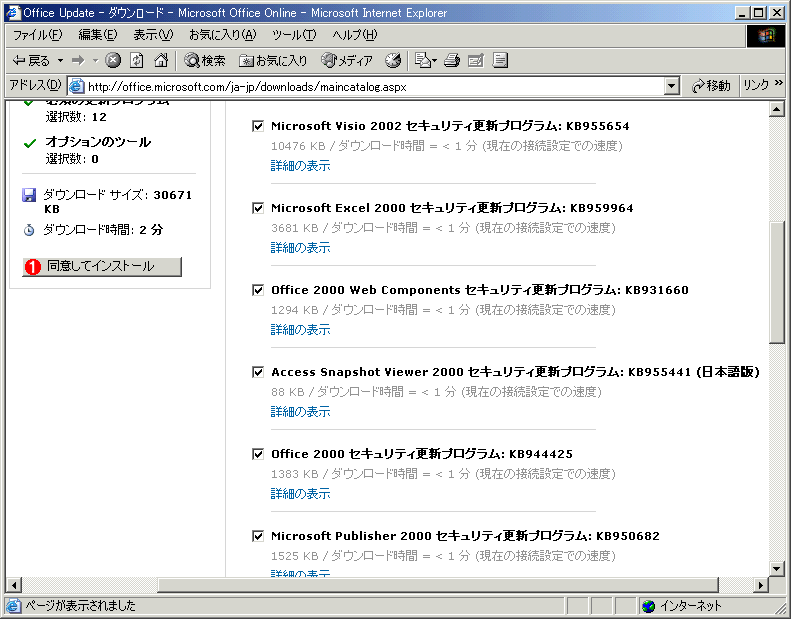
Task: Open the address bar dropdown arrow
Action: pos(671,86)
